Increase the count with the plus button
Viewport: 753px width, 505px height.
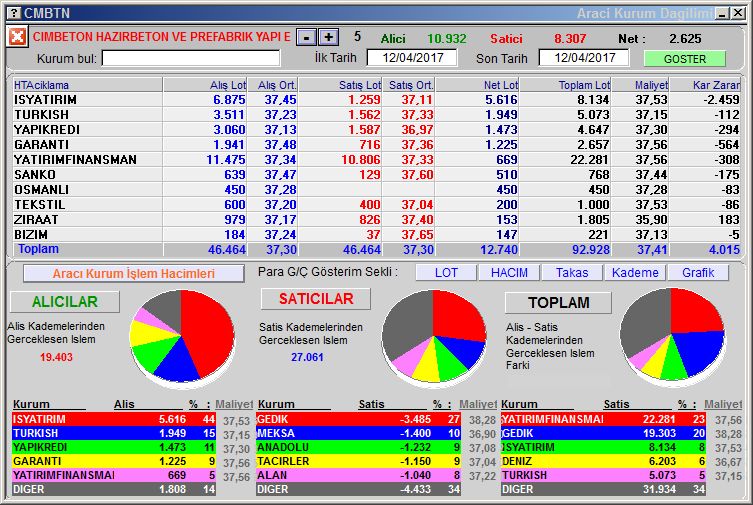pyautogui.click(x=328, y=37)
